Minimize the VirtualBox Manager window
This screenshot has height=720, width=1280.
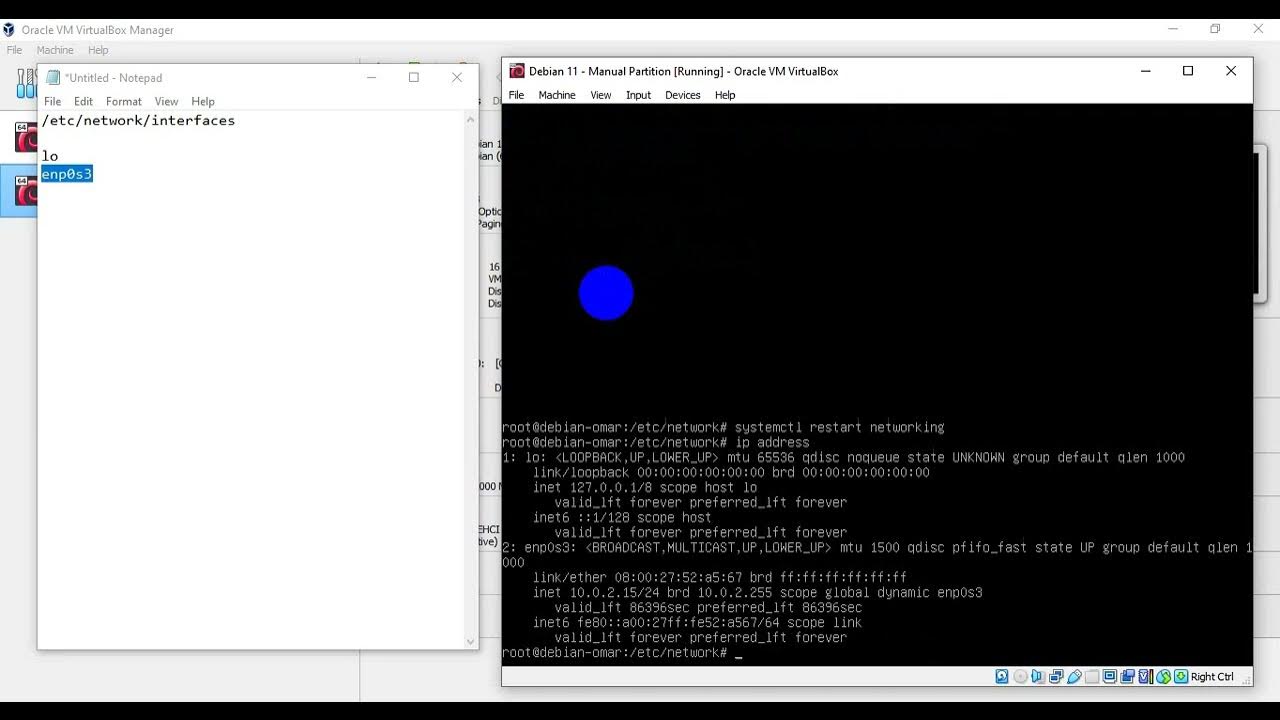coord(1173,29)
